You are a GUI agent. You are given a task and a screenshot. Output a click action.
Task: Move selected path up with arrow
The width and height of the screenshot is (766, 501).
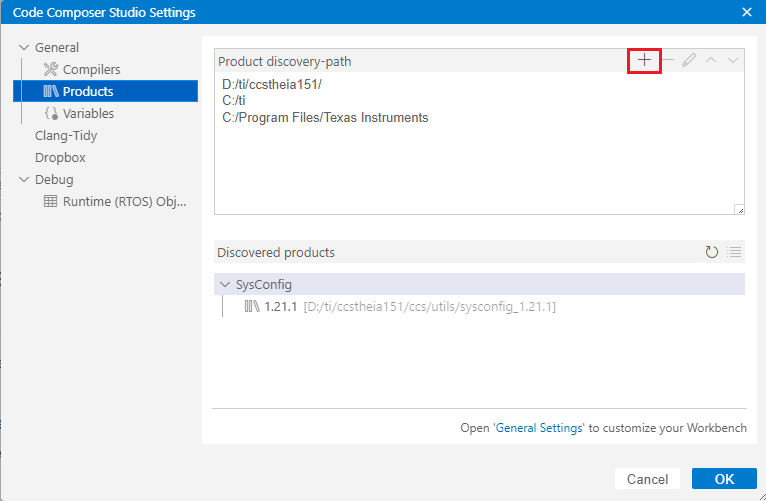(711, 61)
